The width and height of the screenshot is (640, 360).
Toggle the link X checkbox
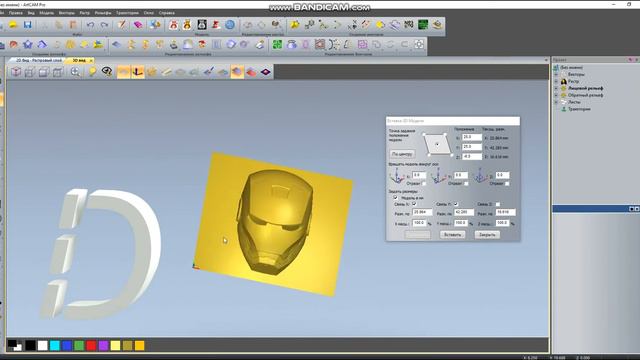pyautogui.click(x=414, y=204)
